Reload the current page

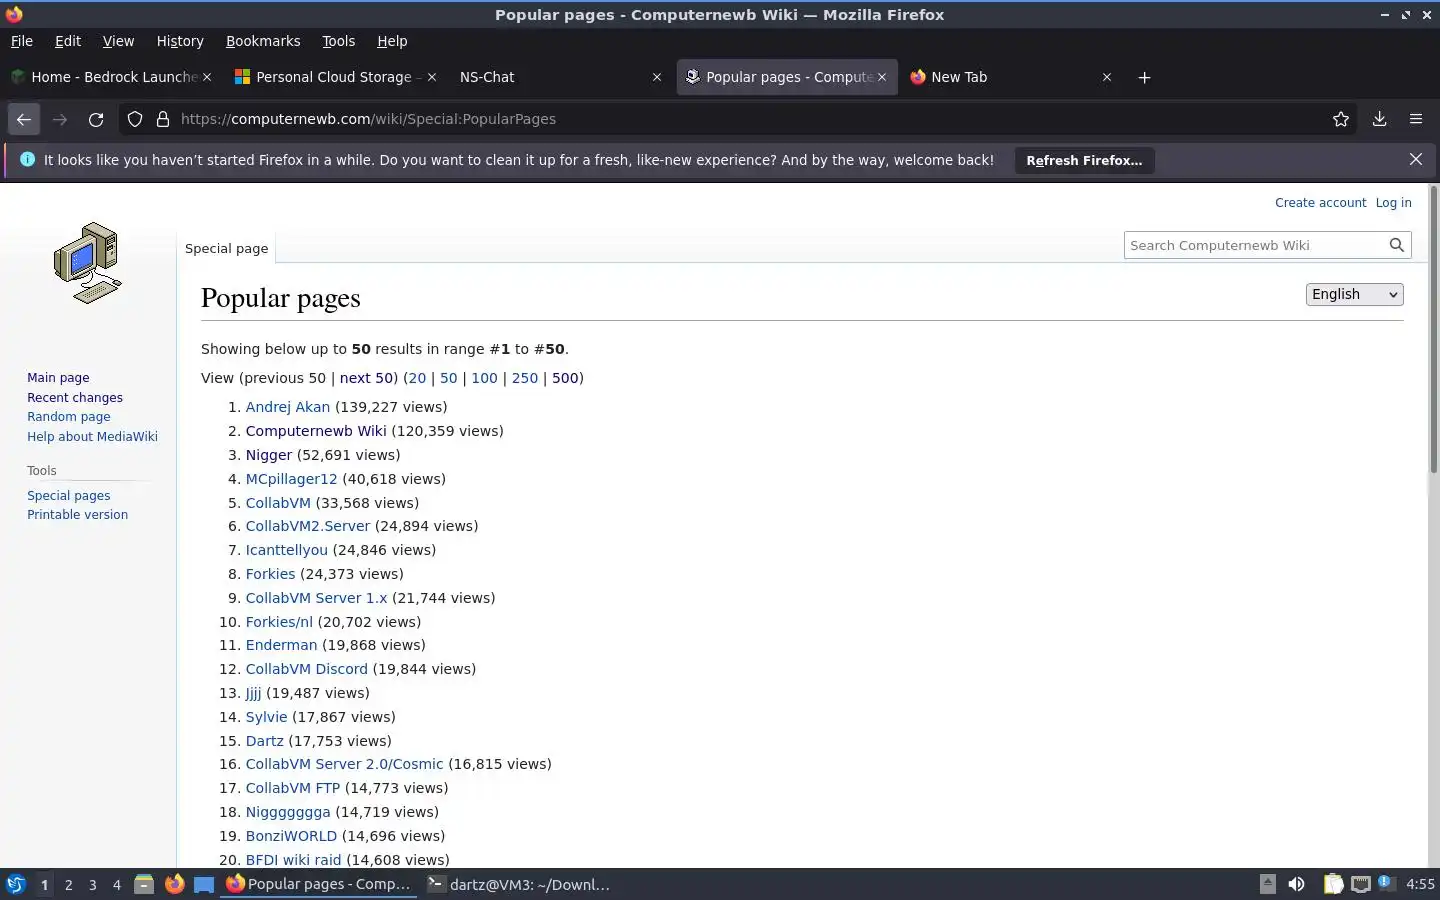(96, 119)
